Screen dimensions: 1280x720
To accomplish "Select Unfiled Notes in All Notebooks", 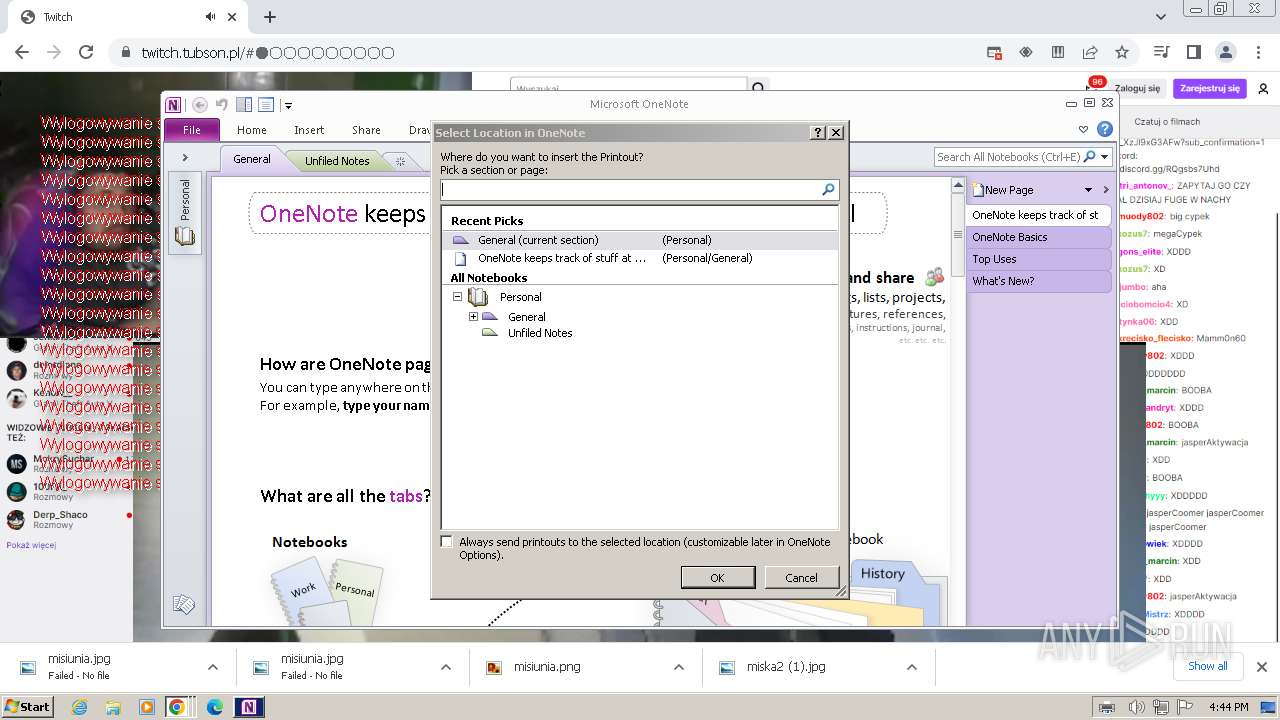I will click(540, 333).
